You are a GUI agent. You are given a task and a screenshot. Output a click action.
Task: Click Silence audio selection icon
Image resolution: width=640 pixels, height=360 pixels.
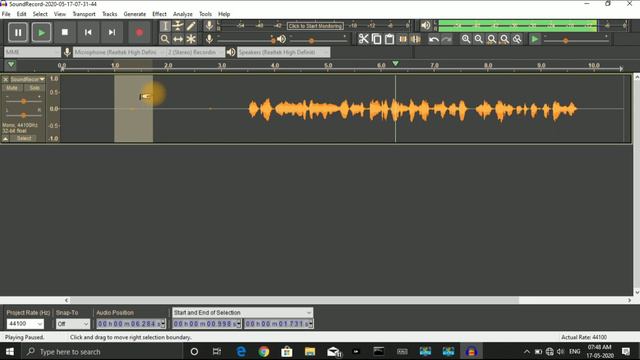[416, 39]
